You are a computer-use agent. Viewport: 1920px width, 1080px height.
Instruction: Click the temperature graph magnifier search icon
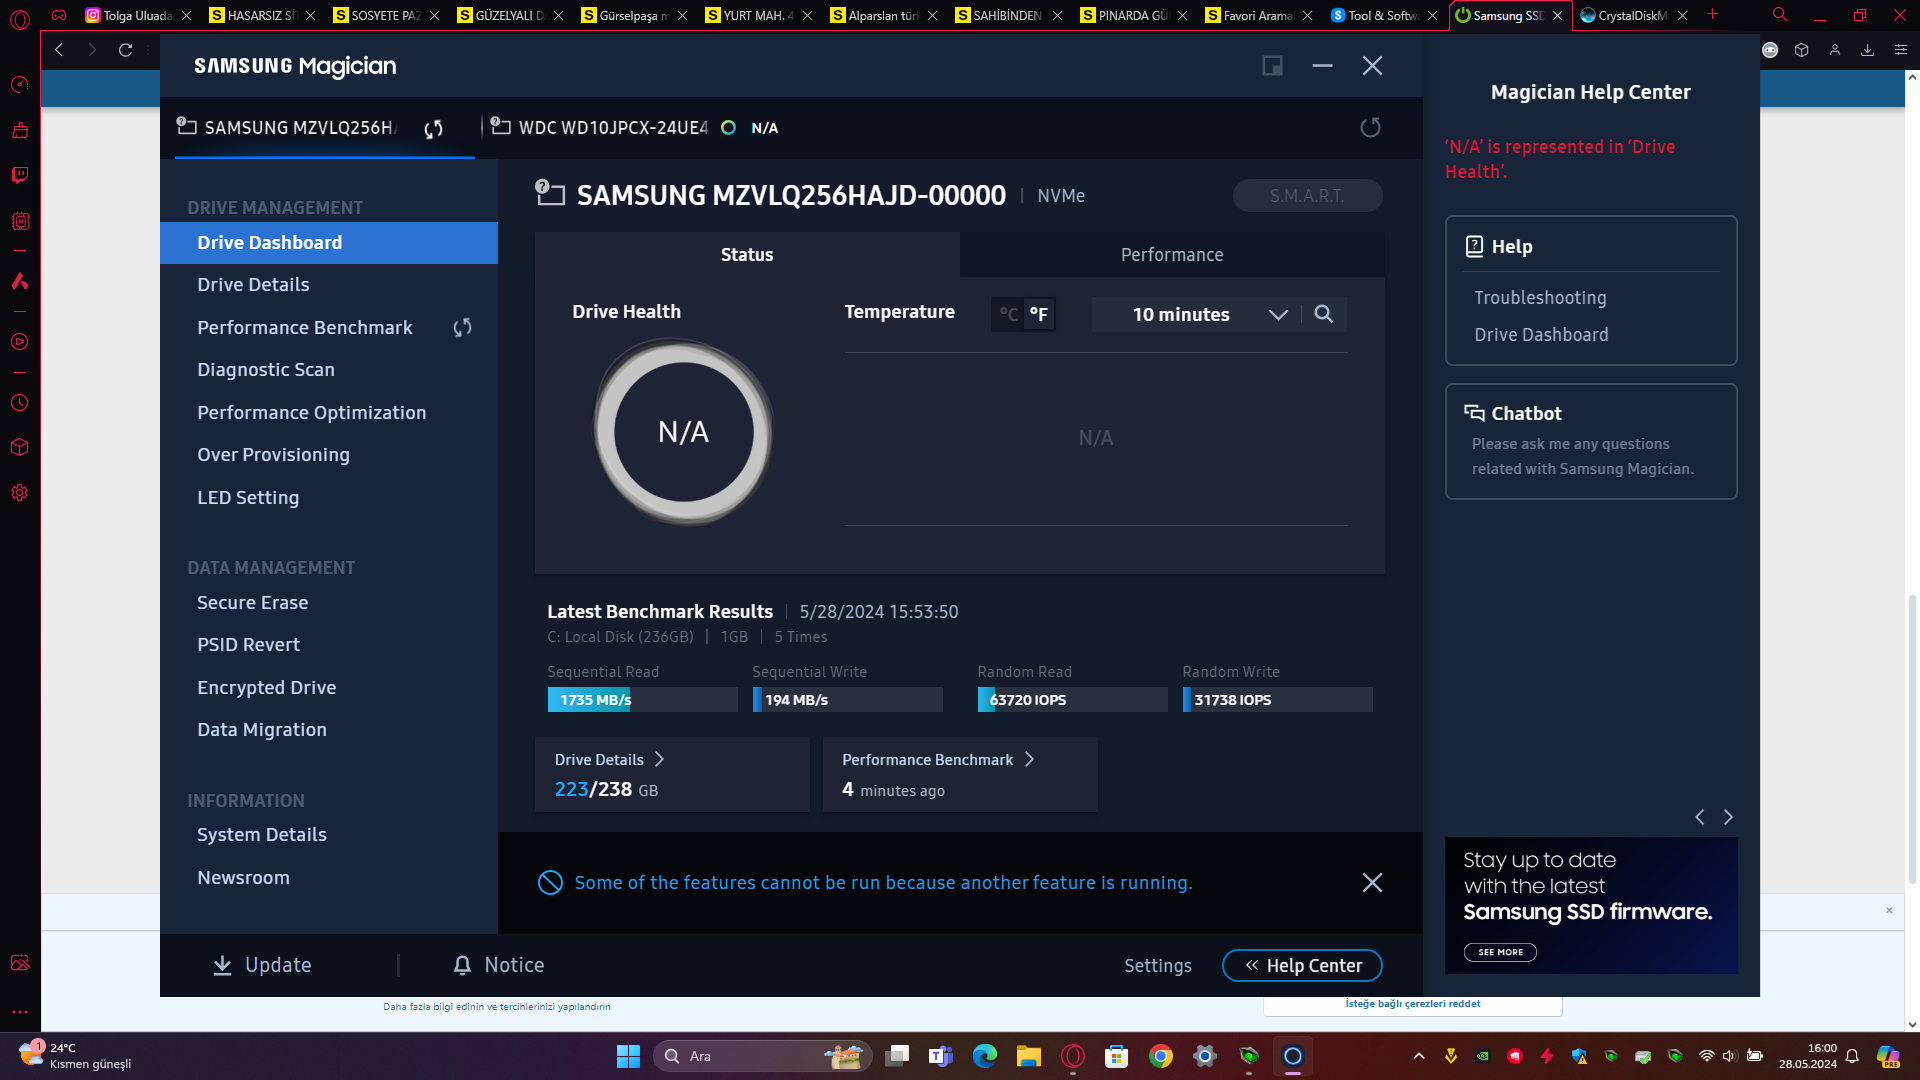coord(1323,314)
